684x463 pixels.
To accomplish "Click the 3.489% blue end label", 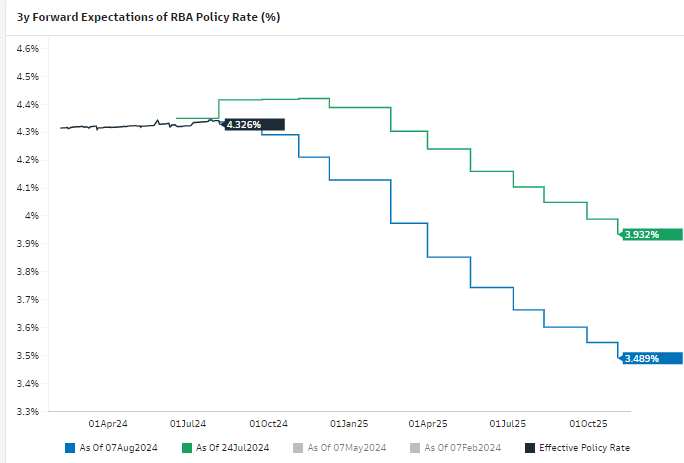I will pyautogui.click(x=642, y=358).
